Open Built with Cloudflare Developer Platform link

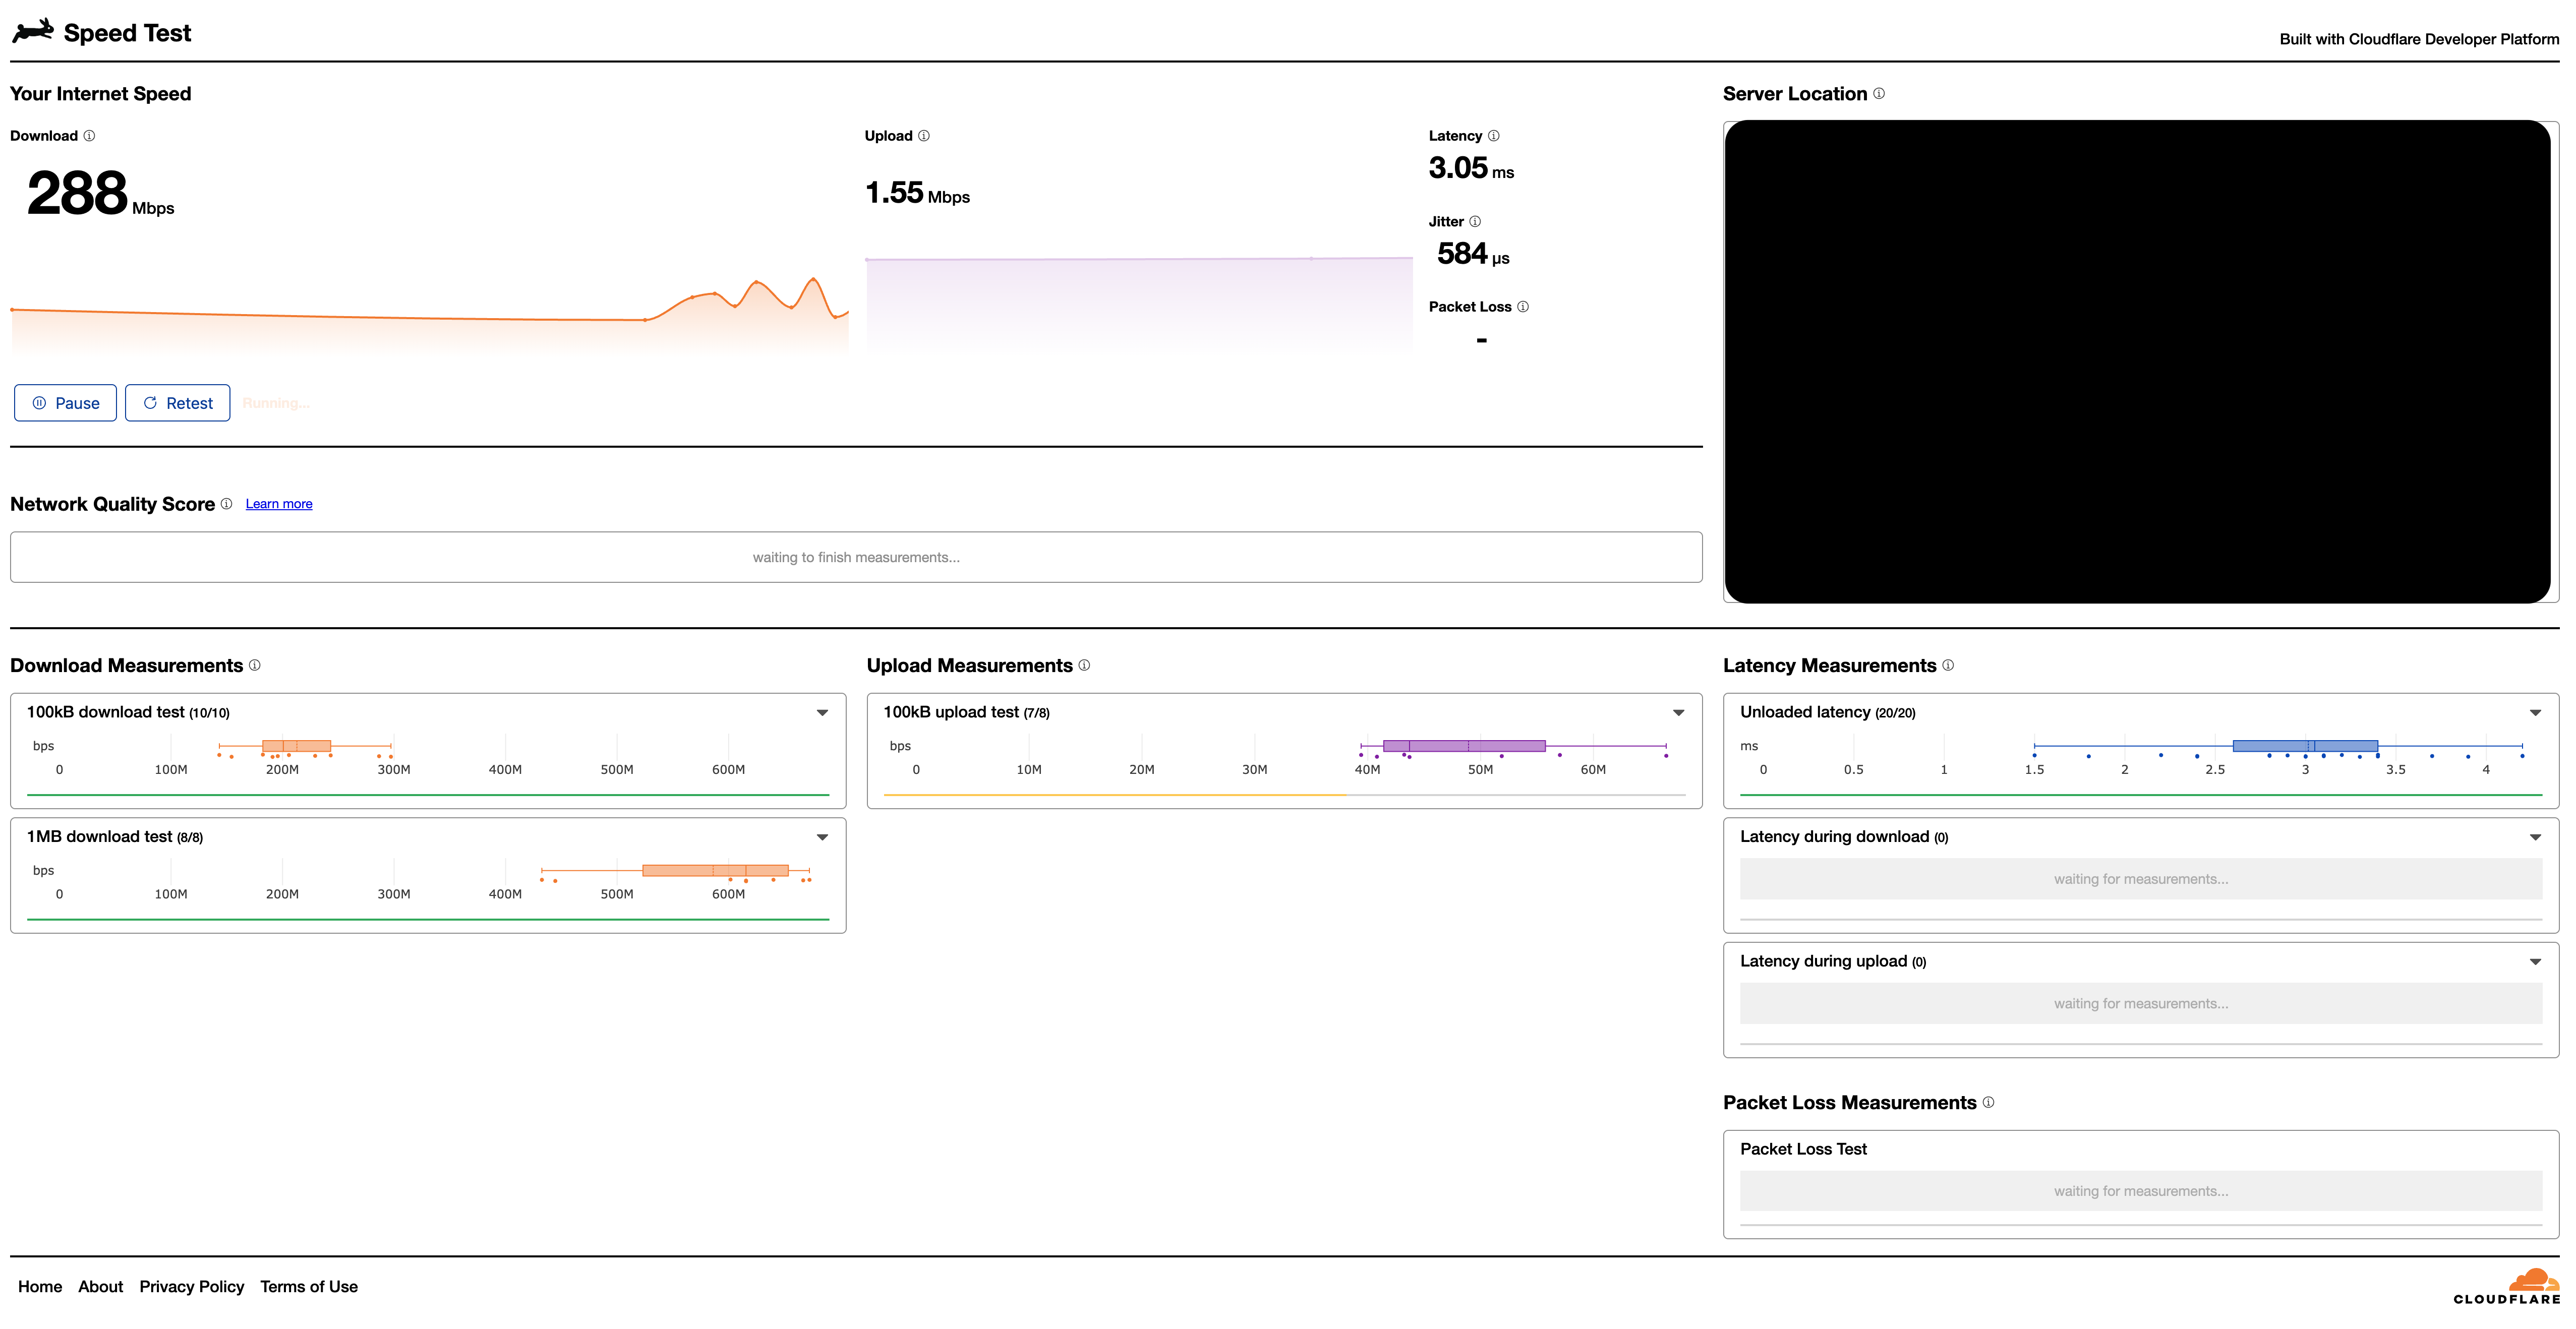click(x=2419, y=39)
